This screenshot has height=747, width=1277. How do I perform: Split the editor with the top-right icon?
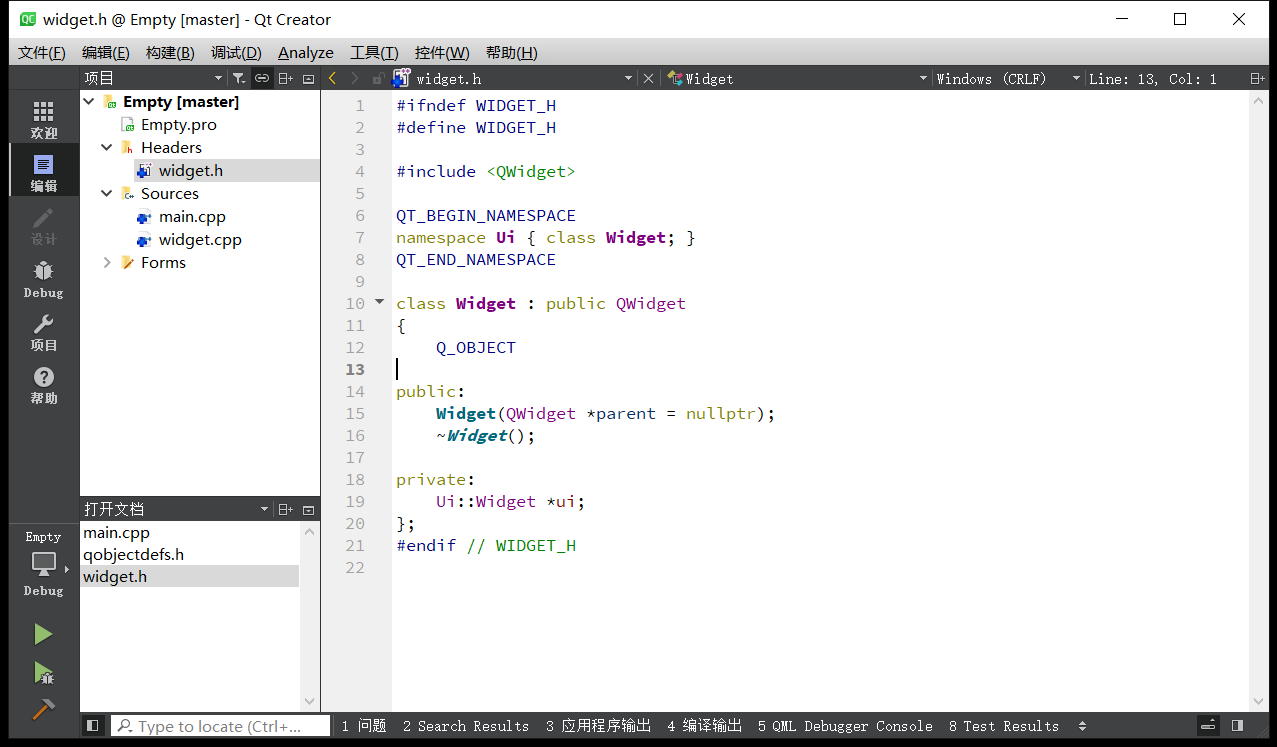click(x=1257, y=78)
